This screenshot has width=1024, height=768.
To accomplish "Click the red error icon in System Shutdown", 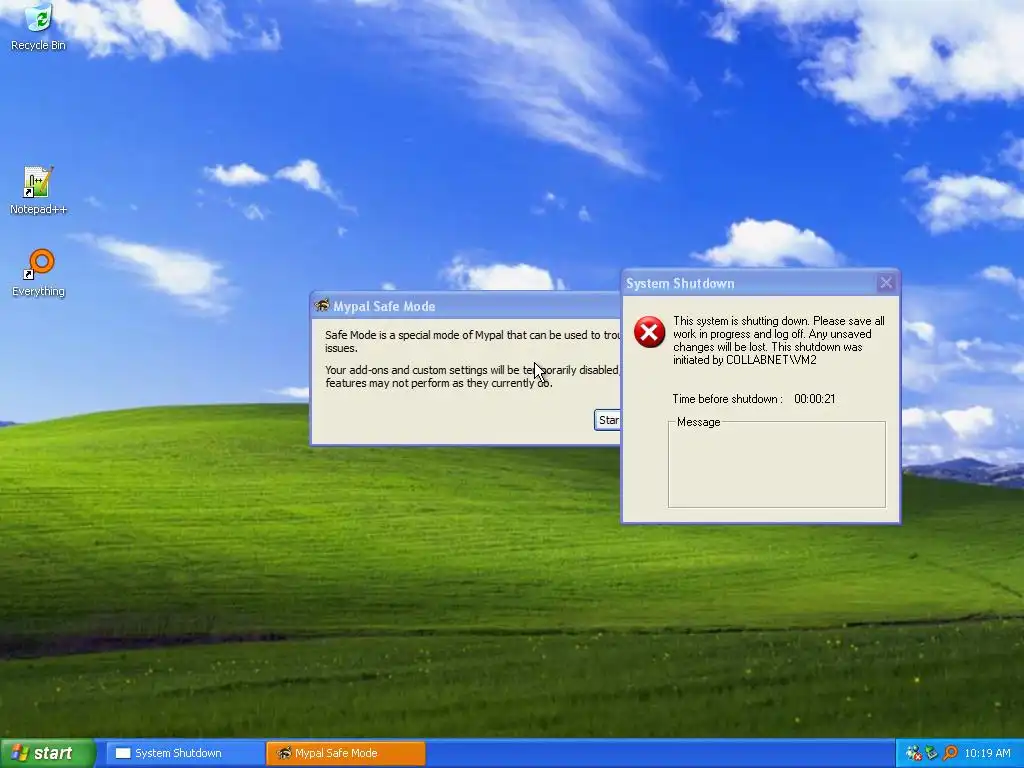I will coord(649,332).
